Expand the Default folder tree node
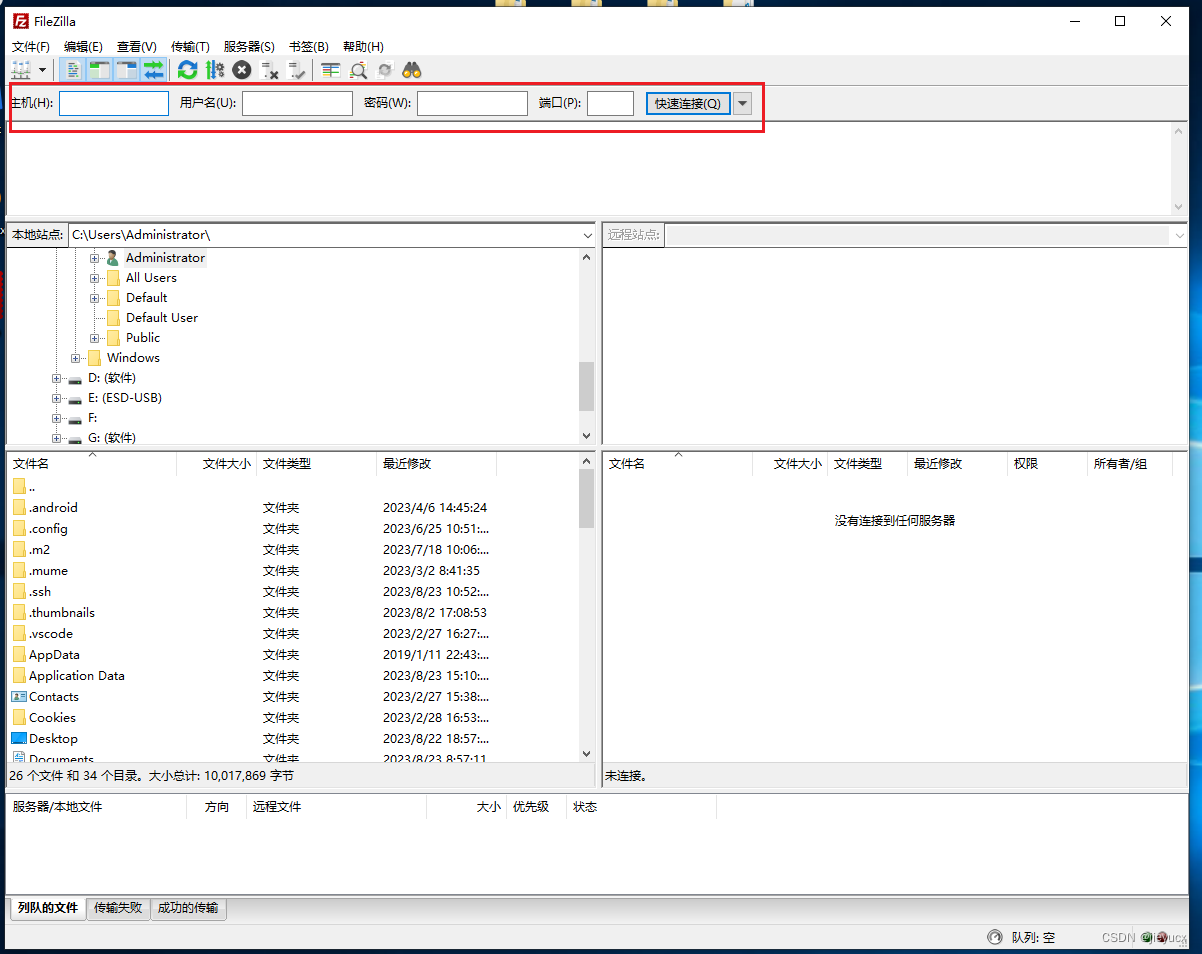Viewport: 1202px width, 954px height. pos(95,298)
